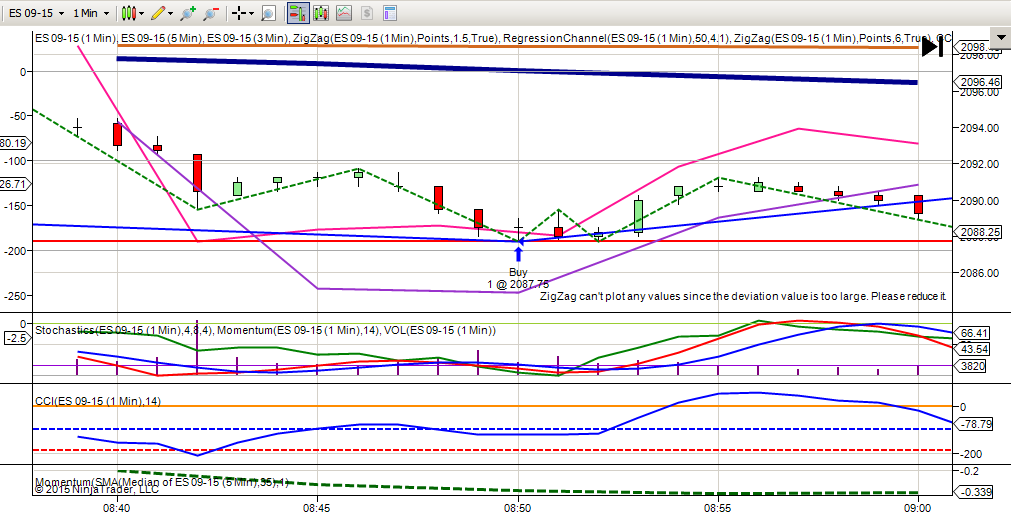Click the 'Buy 1 @ 2087.75' label
This screenshot has height=522, width=1011.
point(518,278)
